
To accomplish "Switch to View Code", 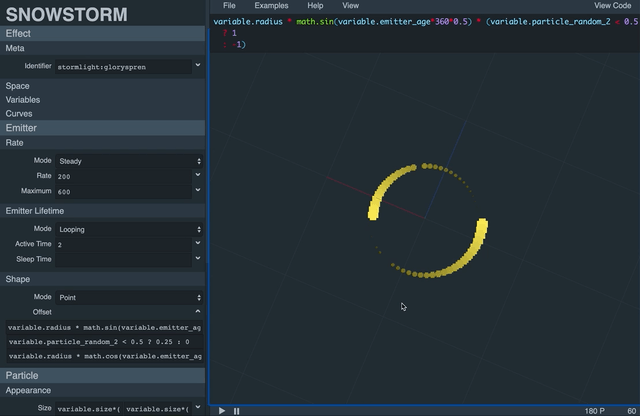I will pyautogui.click(x=612, y=6).
